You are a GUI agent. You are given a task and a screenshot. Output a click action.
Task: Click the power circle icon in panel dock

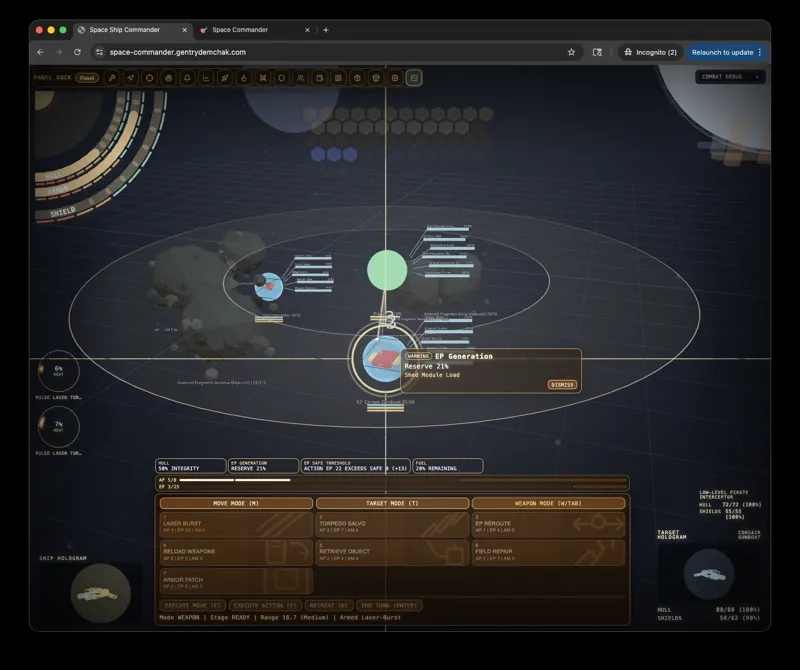tap(149, 78)
